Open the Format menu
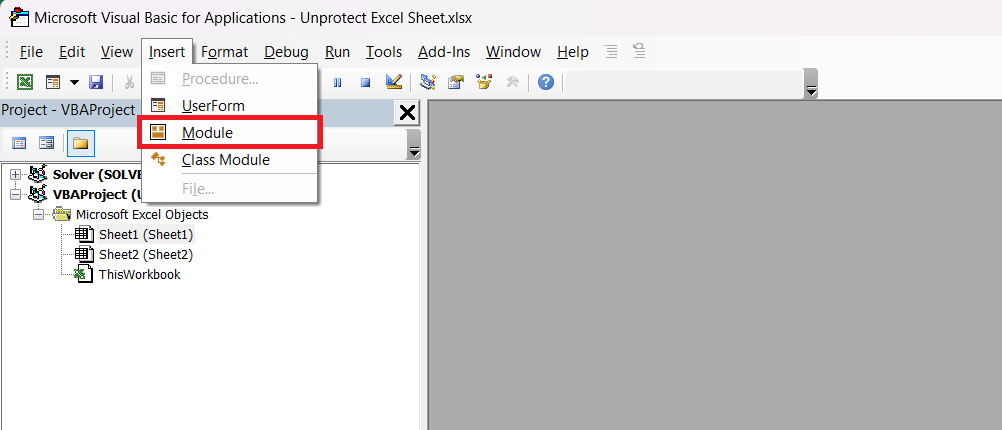 click(x=224, y=52)
